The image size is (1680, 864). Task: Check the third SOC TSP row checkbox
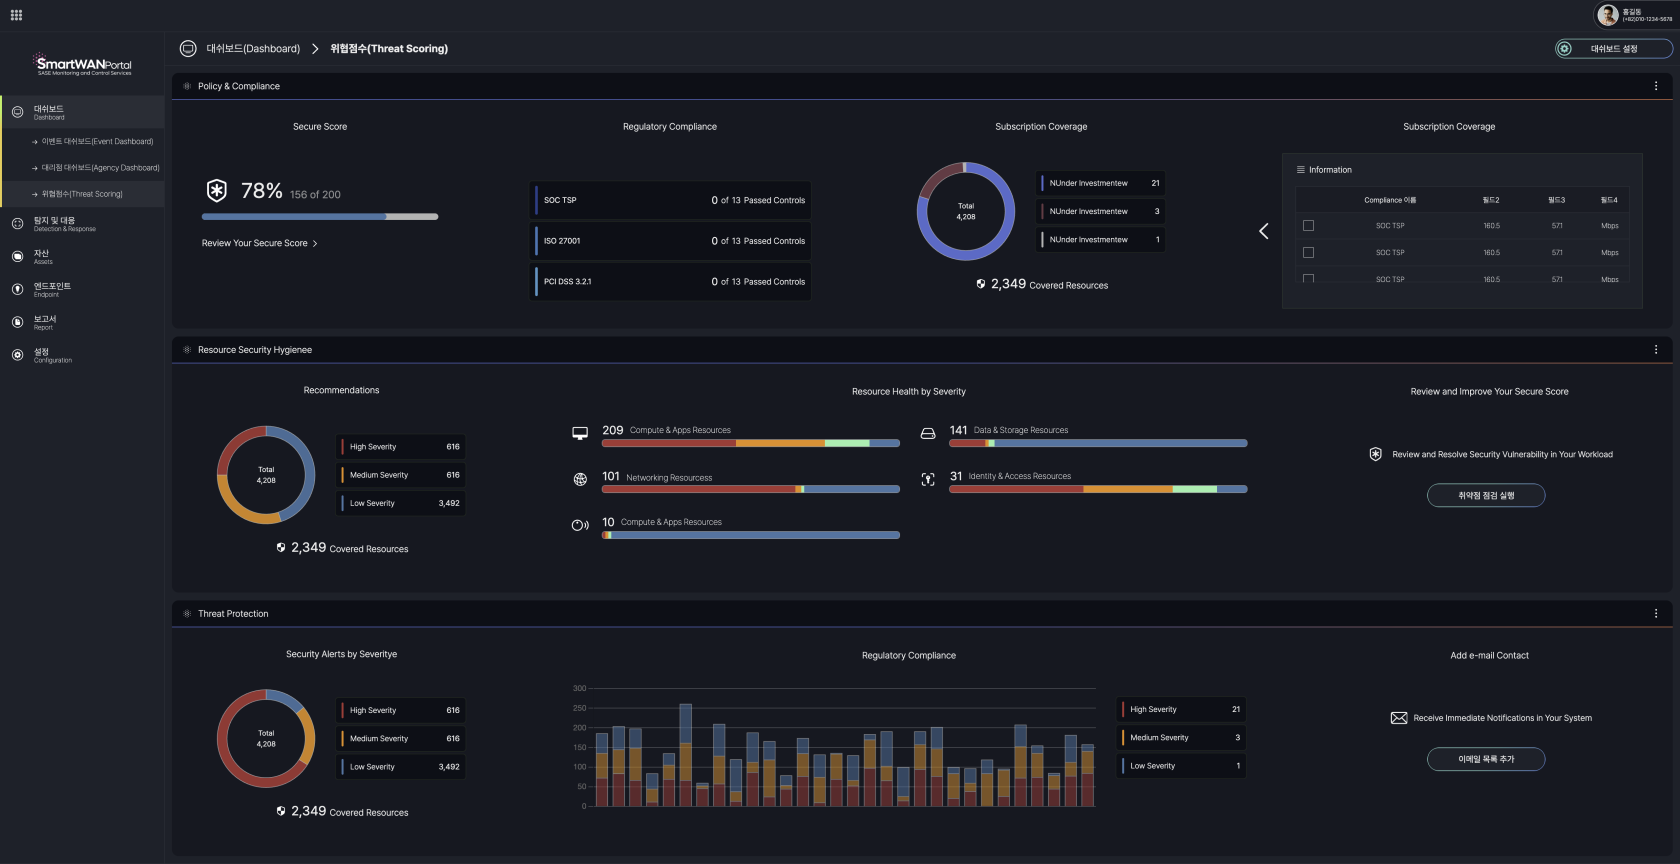(x=1308, y=279)
